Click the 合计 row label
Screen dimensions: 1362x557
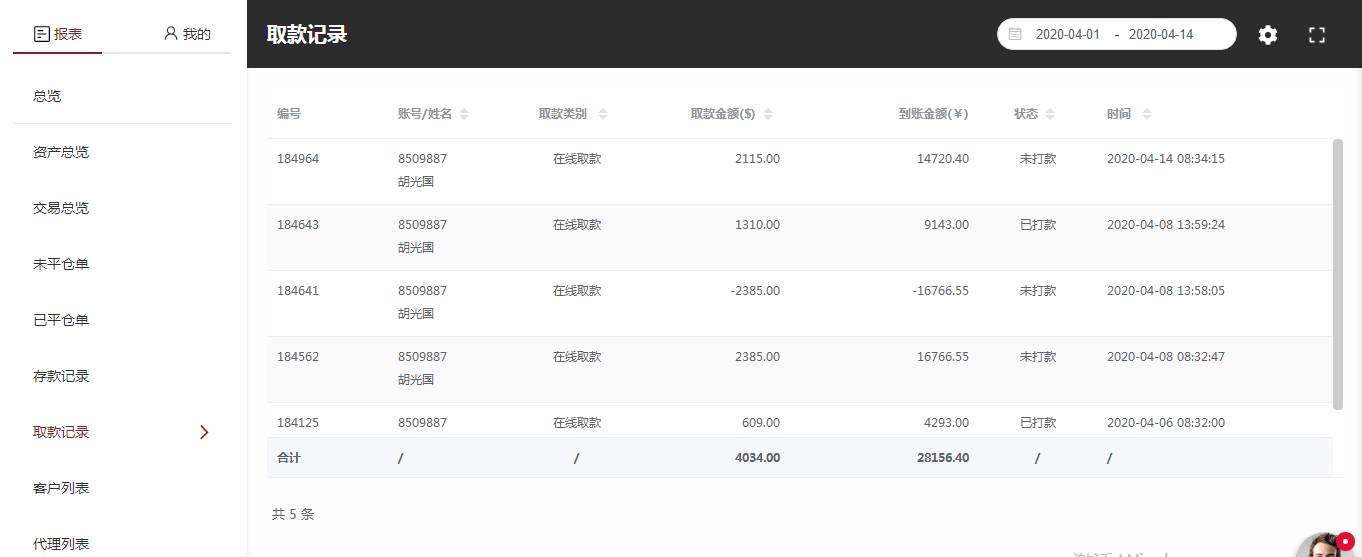(x=289, y=458)
